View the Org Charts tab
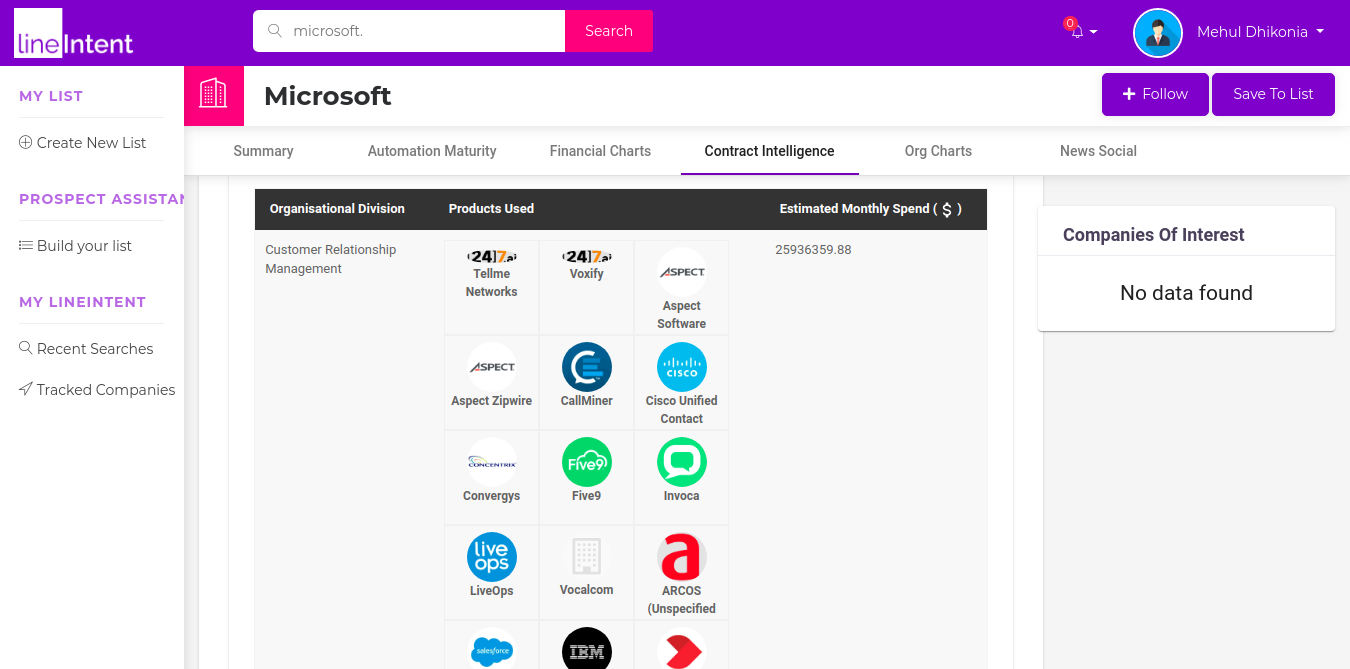Image resolution: width=1350 pixels, height=669 pixels. [x=938, y=151]
